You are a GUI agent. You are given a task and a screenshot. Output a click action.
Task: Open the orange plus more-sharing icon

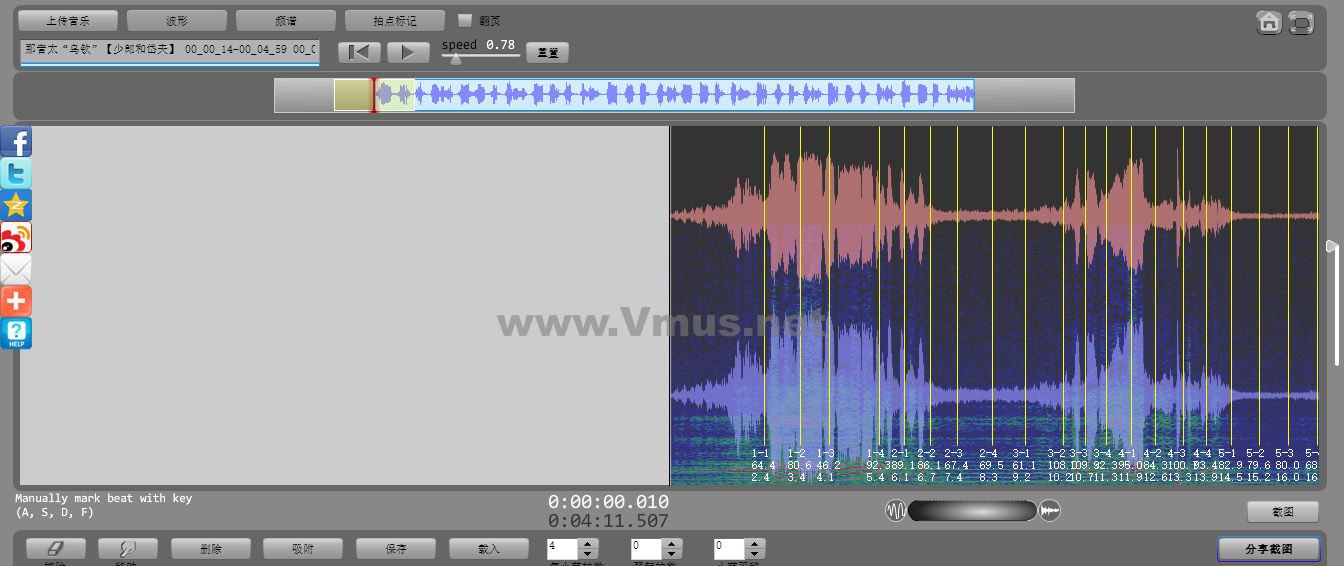click(16, 301)
